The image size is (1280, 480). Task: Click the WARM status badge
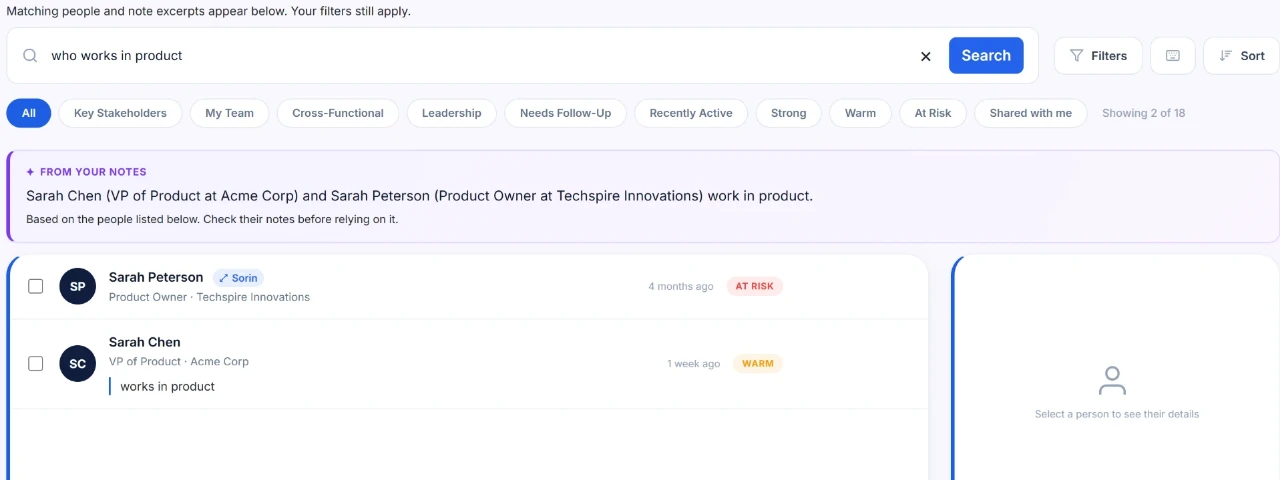pos(758,363)
